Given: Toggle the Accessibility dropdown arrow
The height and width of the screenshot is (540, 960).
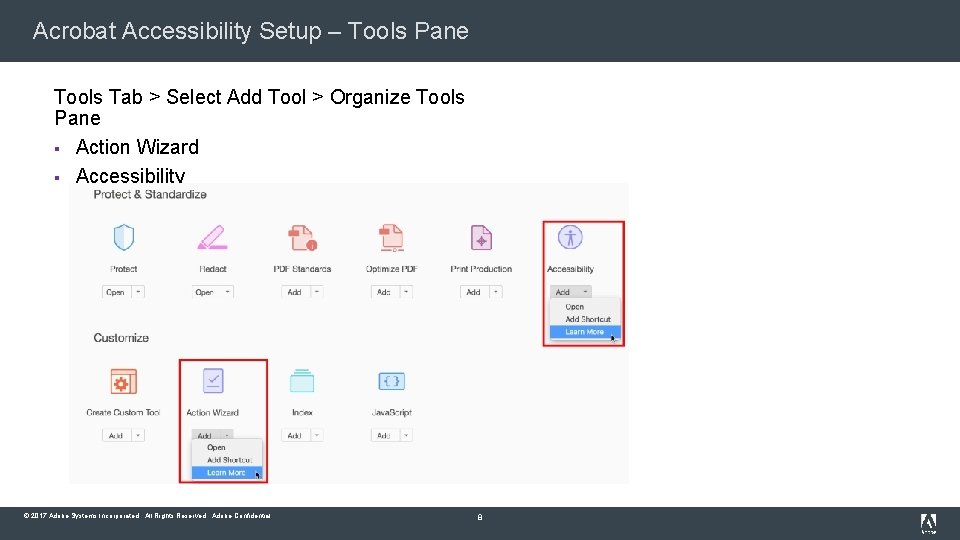Looking at the screenshot, I should [x=585, y=292].
